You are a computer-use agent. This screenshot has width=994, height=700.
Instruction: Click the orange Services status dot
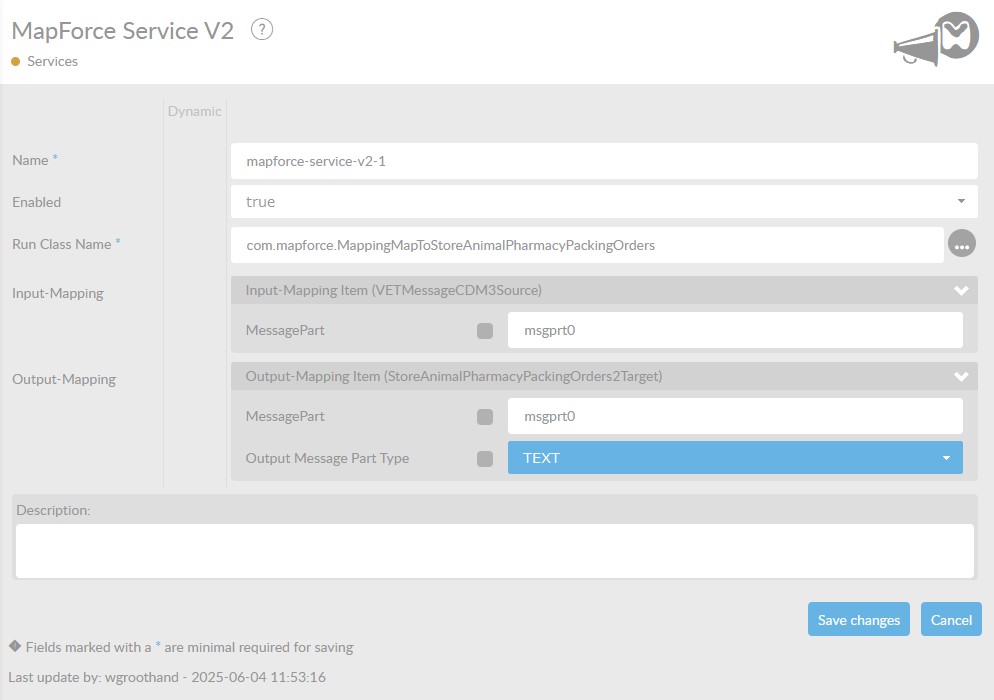pyautogui.click(x=16, y=62)
